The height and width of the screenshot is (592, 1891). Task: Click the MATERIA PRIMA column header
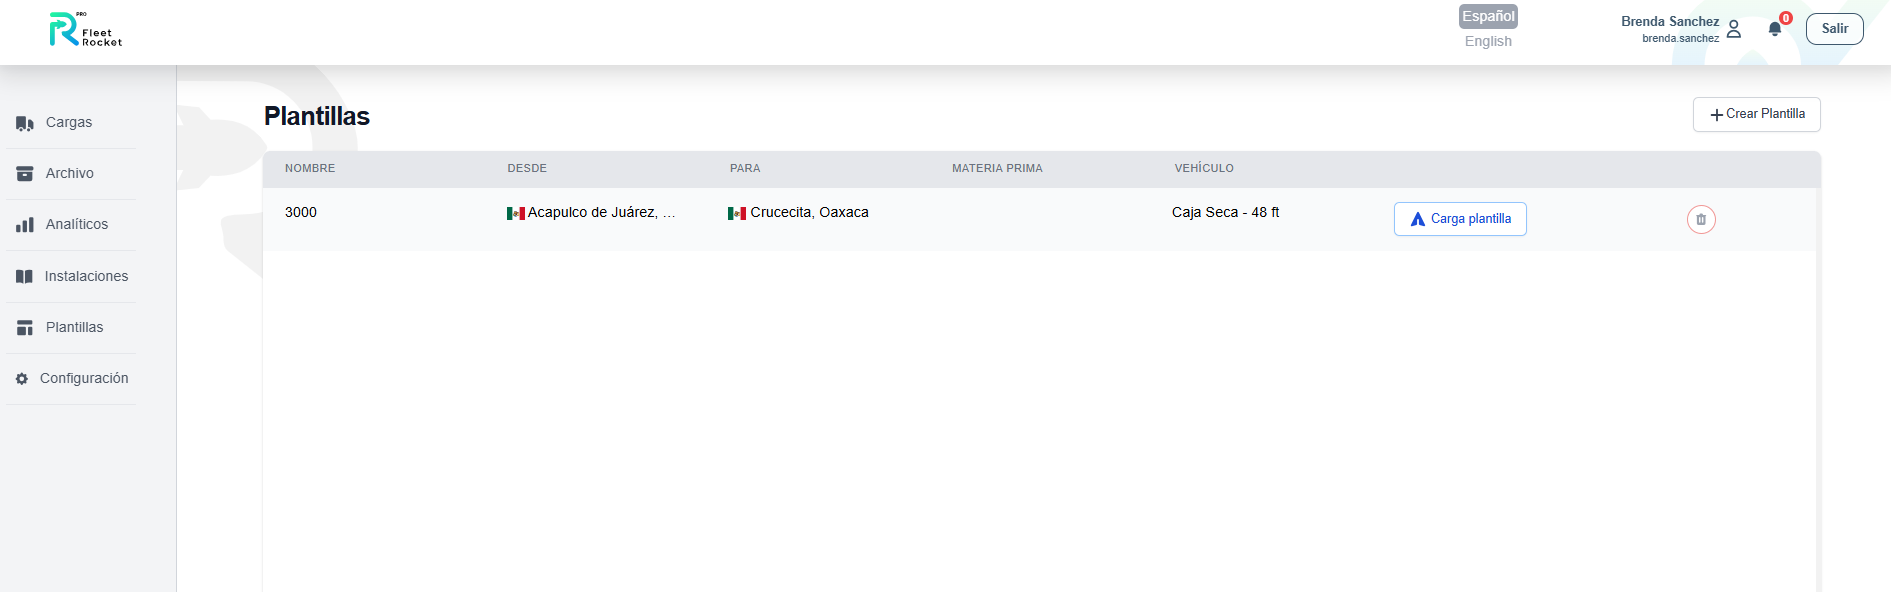click(x=997, y=168)
